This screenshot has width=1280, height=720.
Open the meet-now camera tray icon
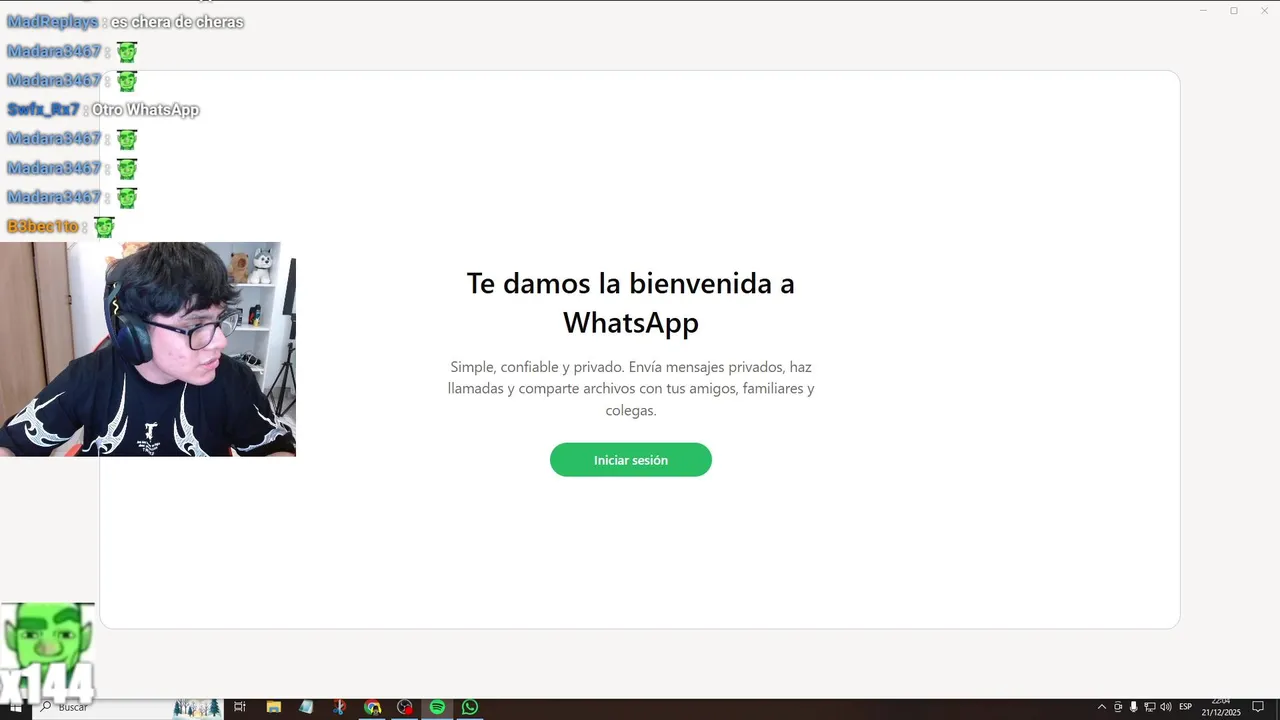point(1118,707)
